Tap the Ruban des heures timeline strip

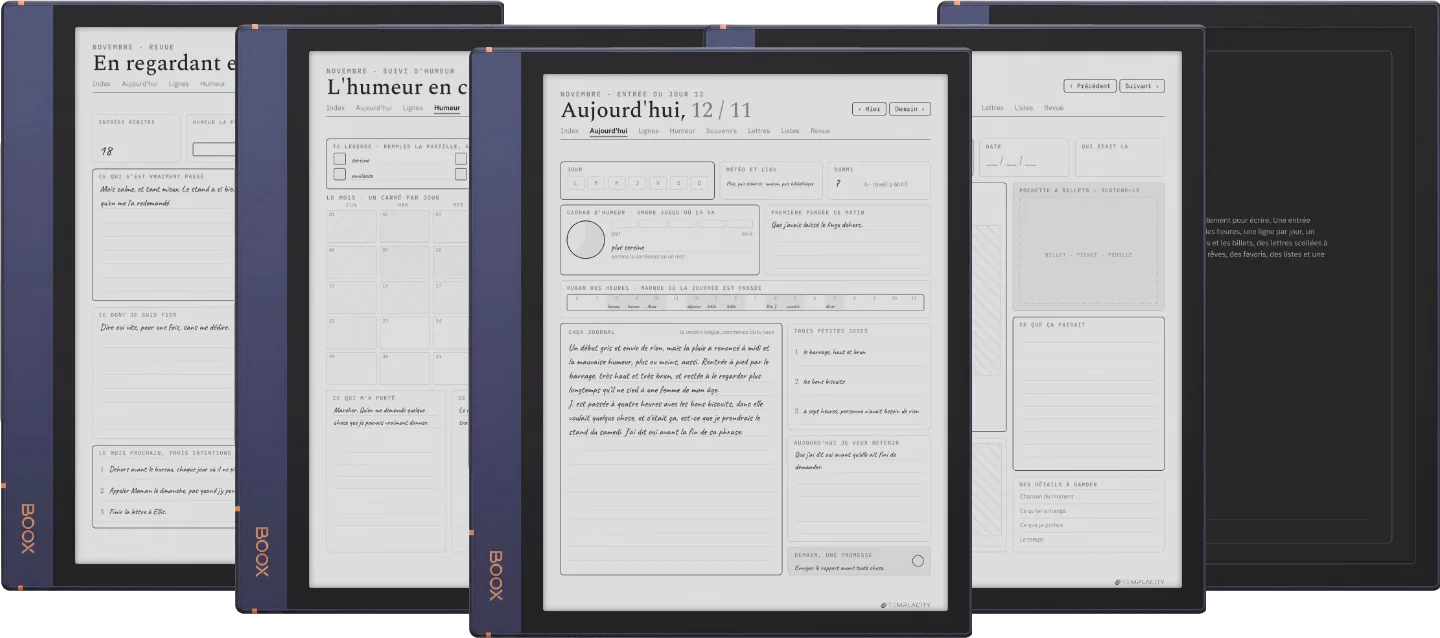[744, 302]
